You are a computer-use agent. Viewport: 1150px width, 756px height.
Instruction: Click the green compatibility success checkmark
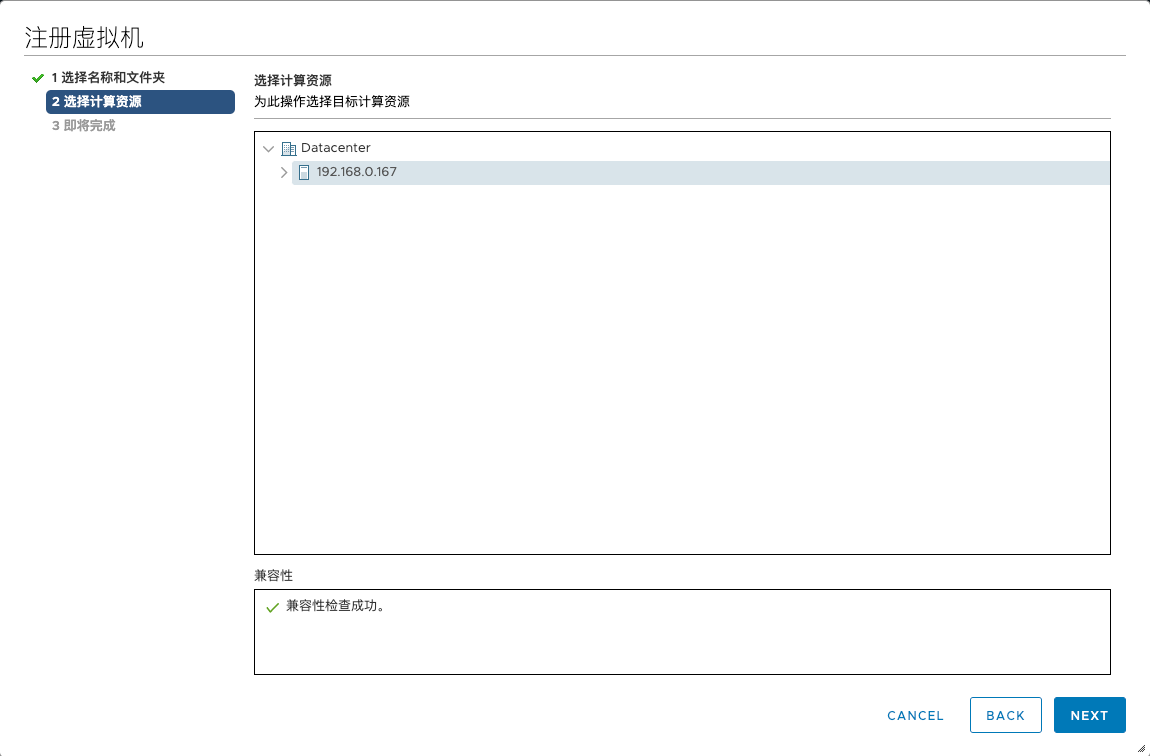tap(272, 608)
